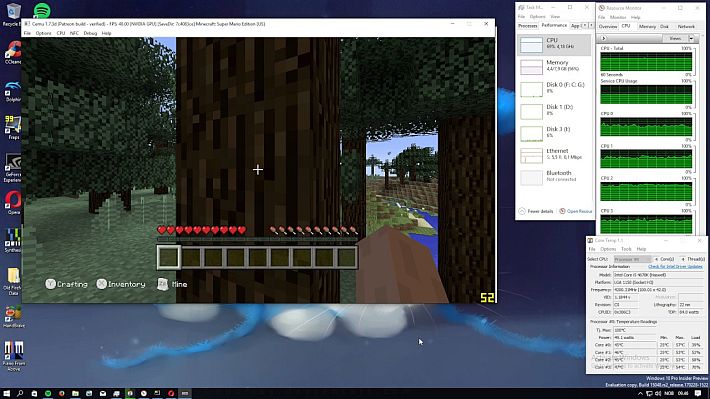710x399 pixels.
Task: Click the Windows Start button
Action: point(7,393)
